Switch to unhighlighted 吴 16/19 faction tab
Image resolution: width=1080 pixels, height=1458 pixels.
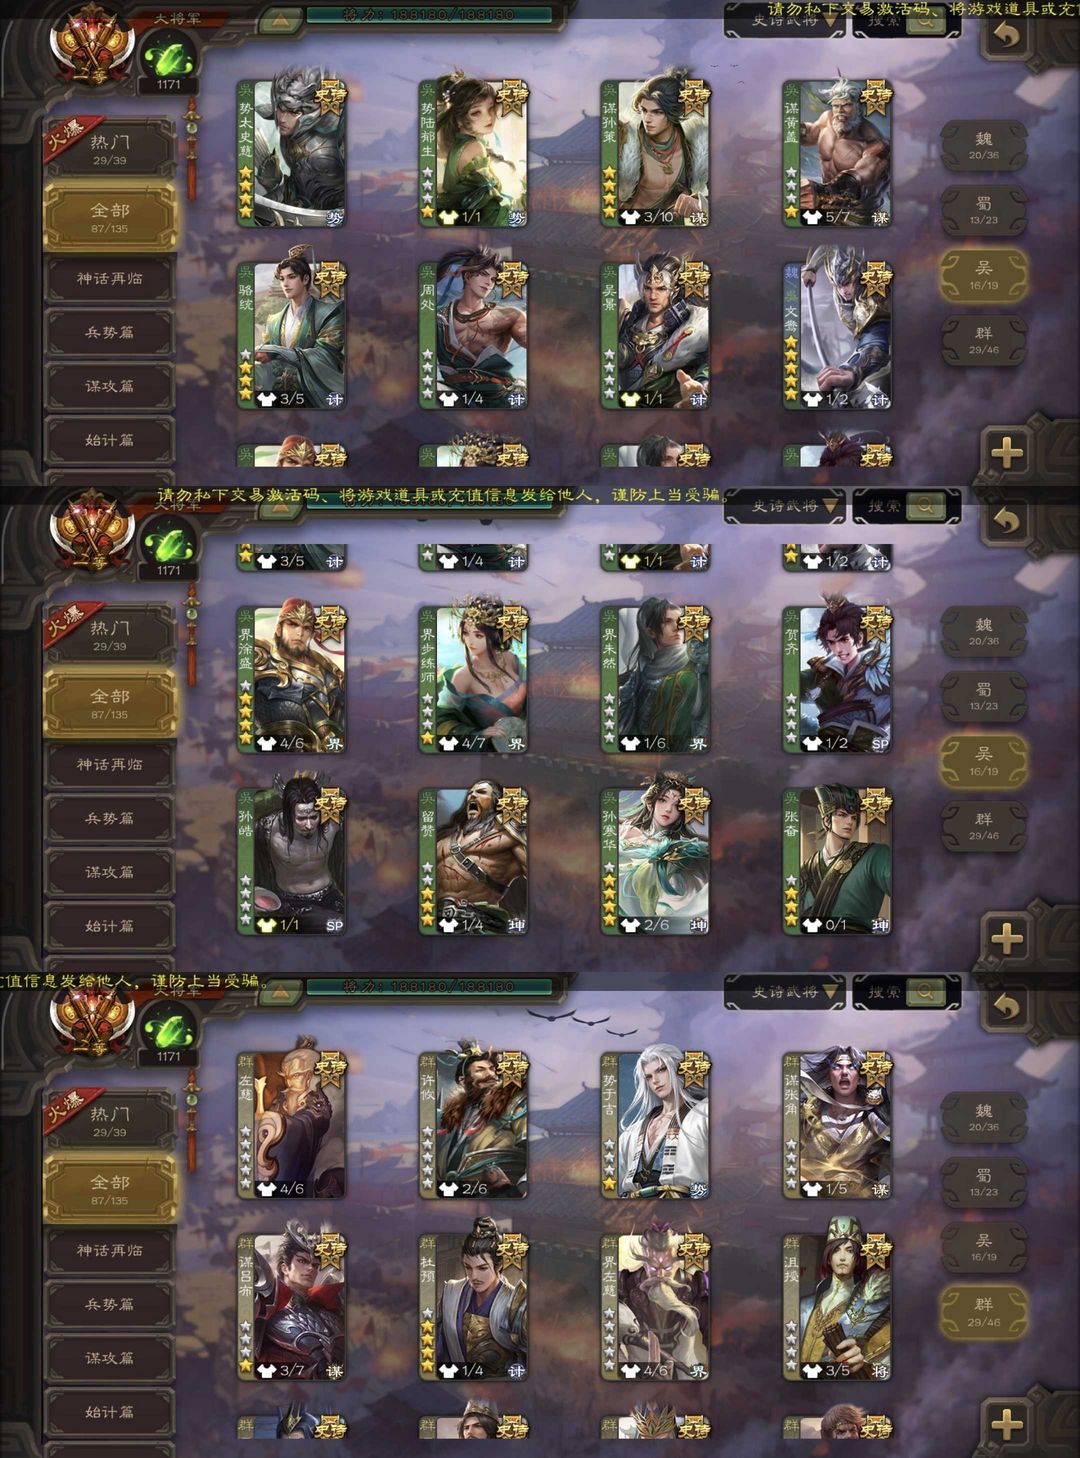(x=984, y=1248)
